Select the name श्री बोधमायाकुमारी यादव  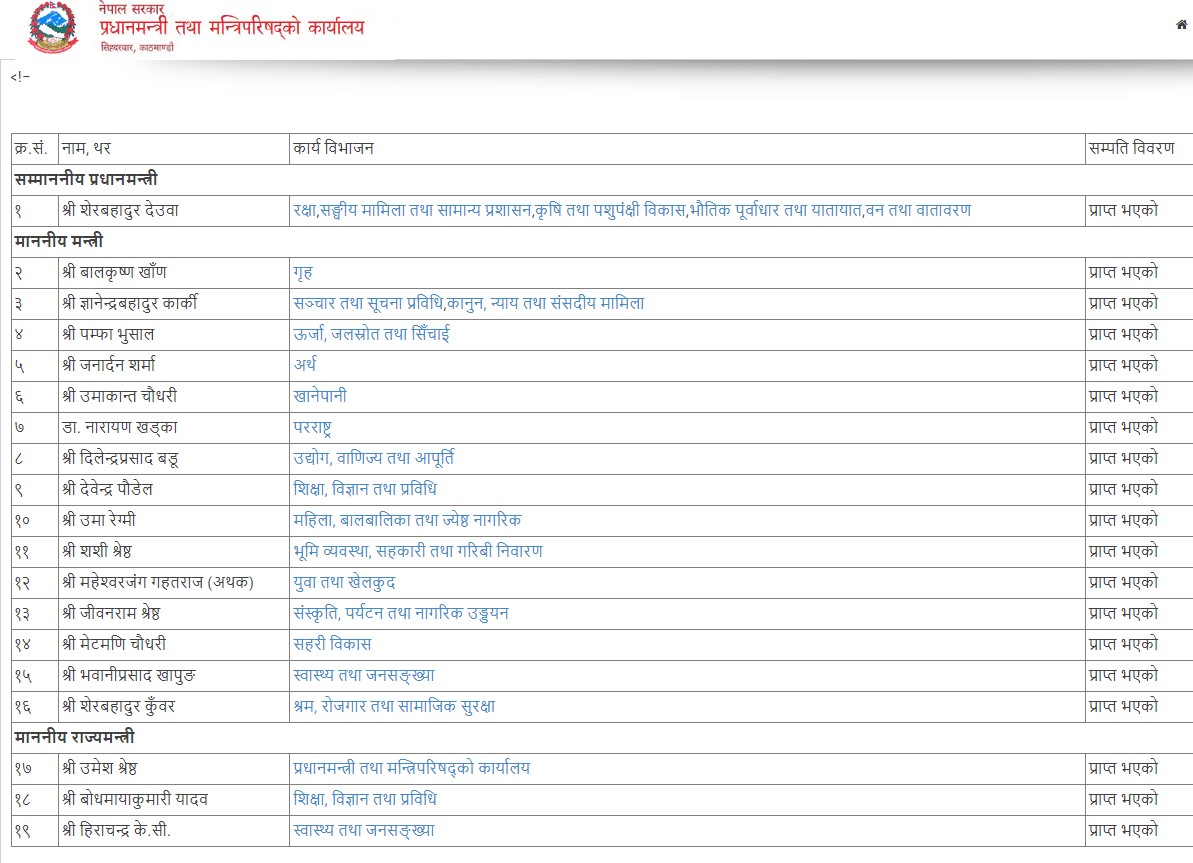135,799
